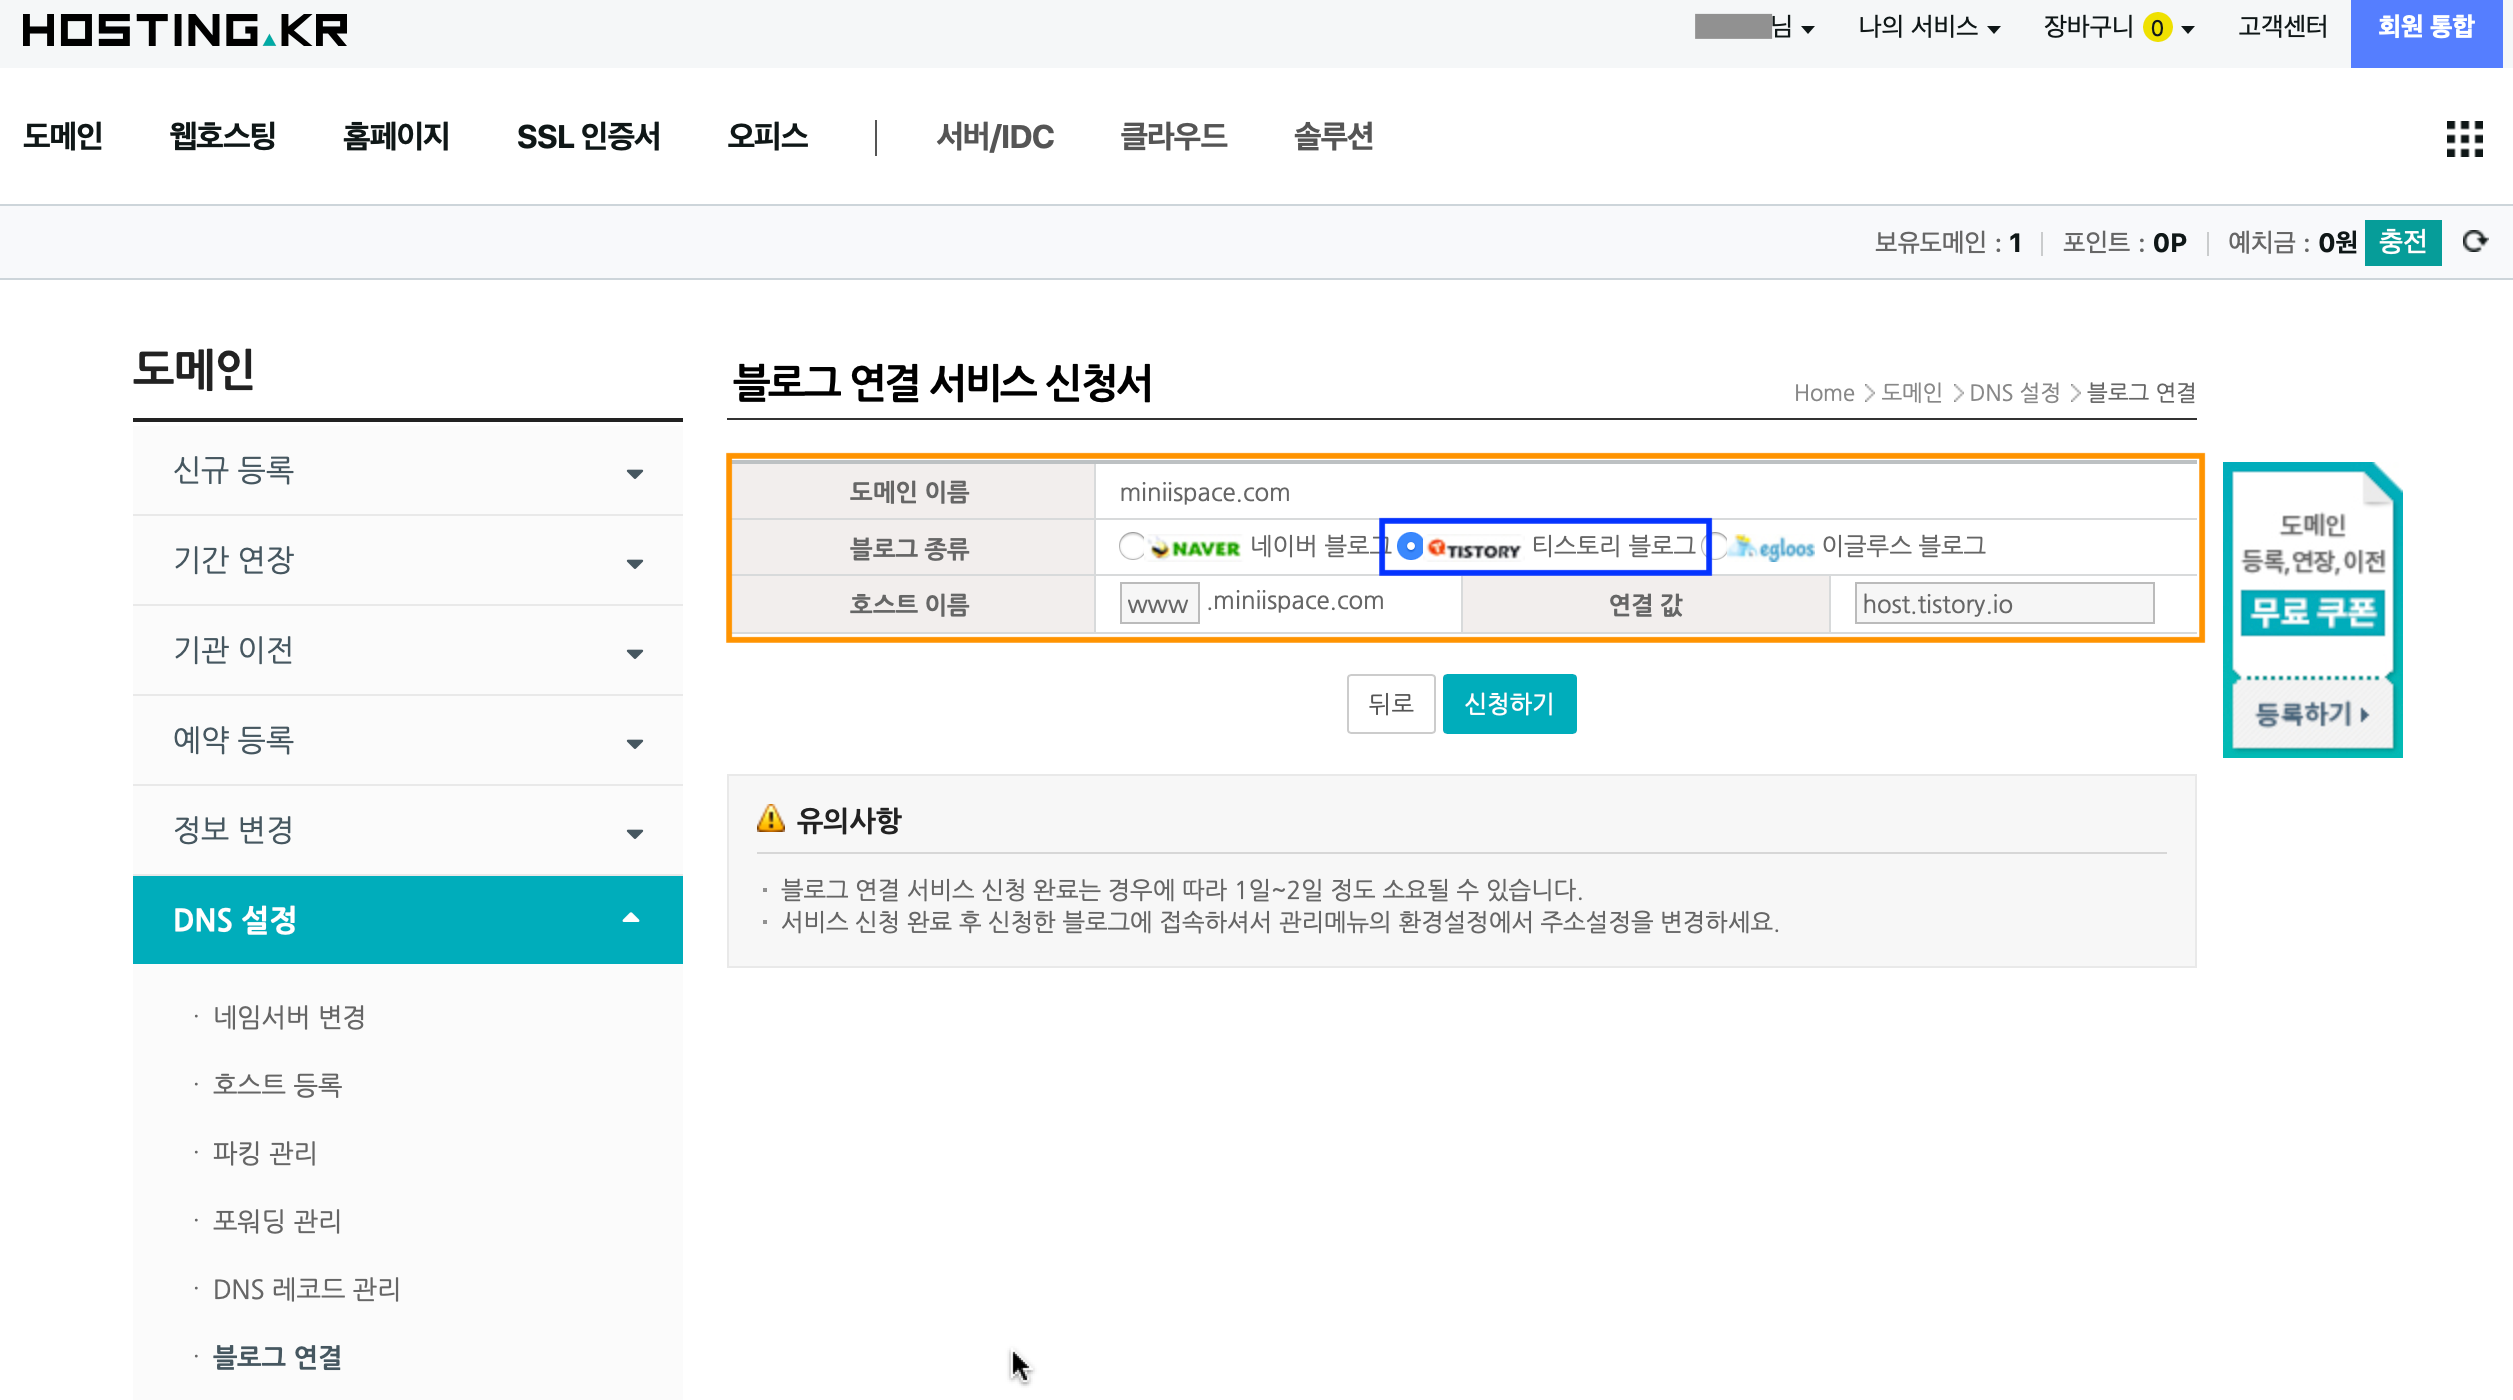This screenshot has height=1400, width=2513.
Task: Open the DNS 레코드 관리 link
Action: click(x=306, y=1289)
